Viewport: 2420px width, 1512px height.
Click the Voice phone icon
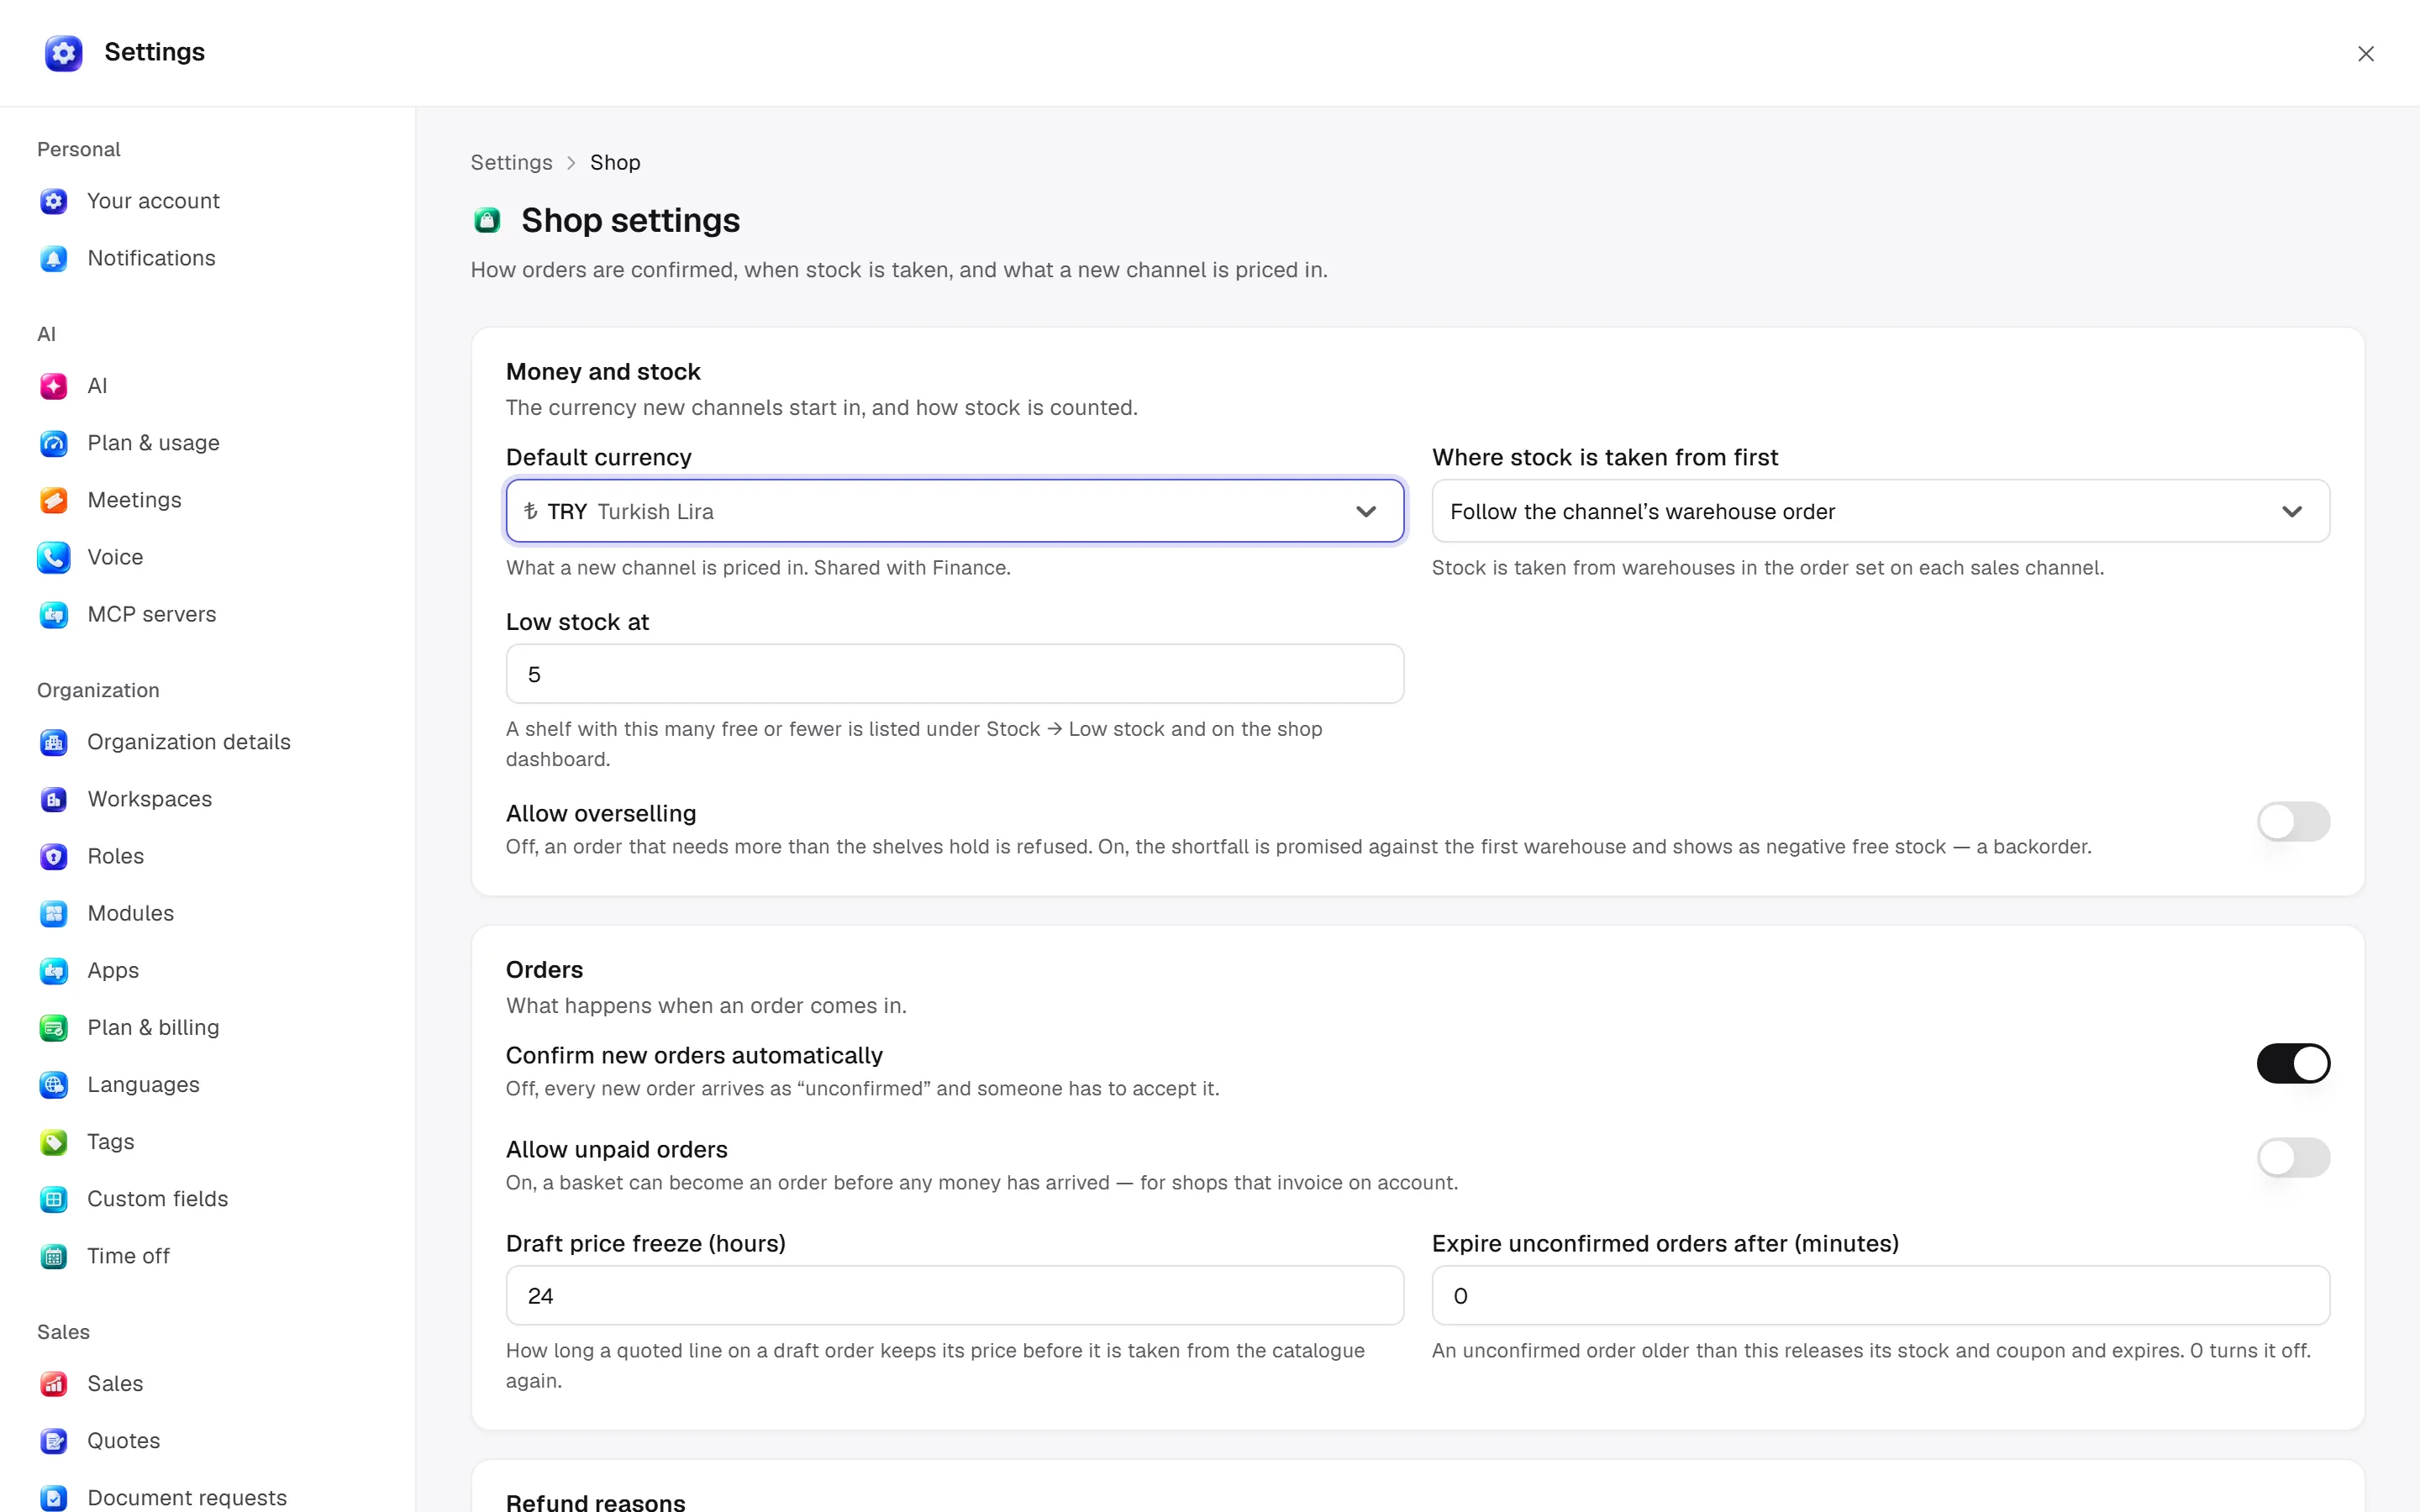click(x=54, y=557)
